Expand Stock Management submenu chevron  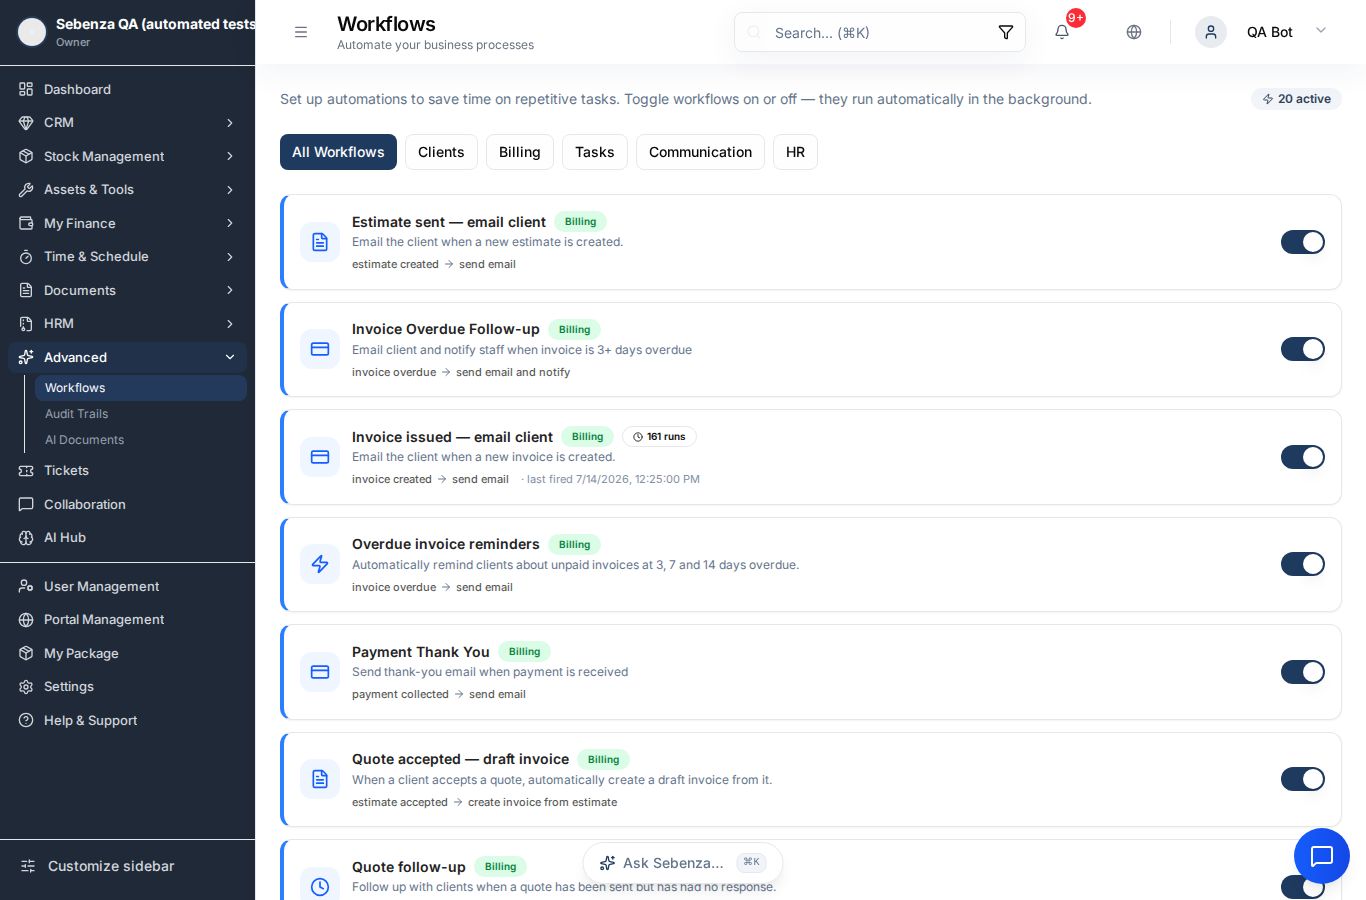(230, 156)
